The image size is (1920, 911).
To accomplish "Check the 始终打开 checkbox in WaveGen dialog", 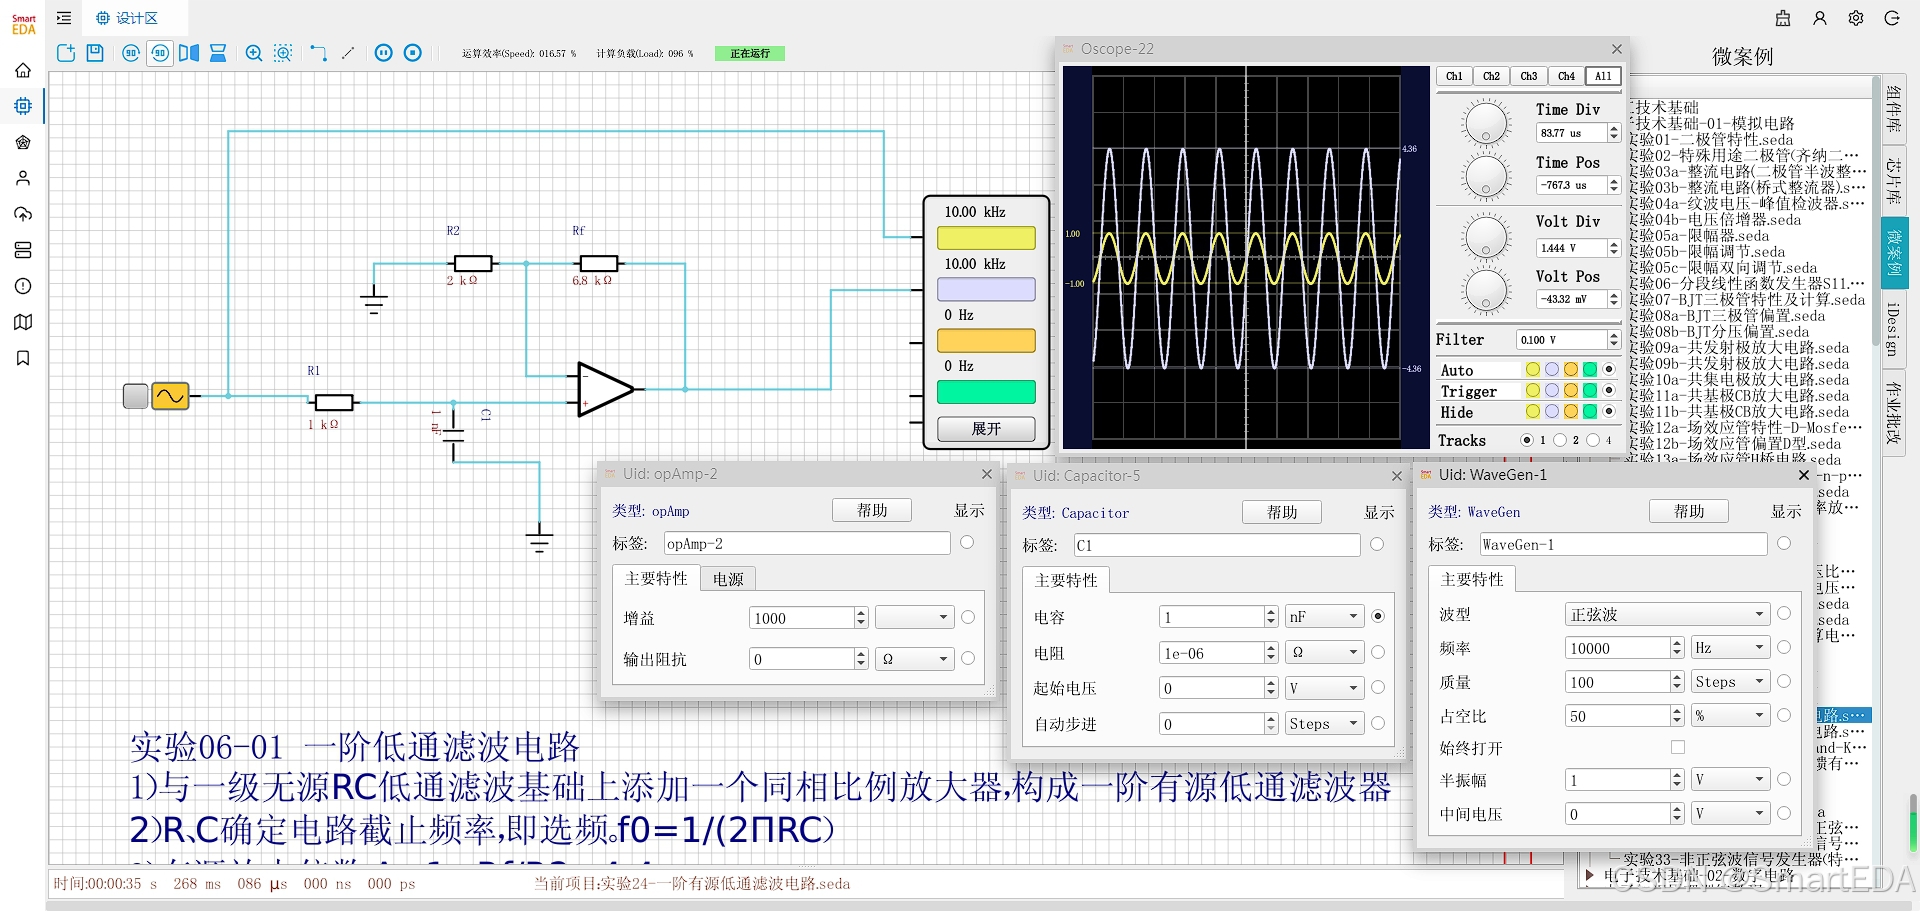I will pos(1678,747).
